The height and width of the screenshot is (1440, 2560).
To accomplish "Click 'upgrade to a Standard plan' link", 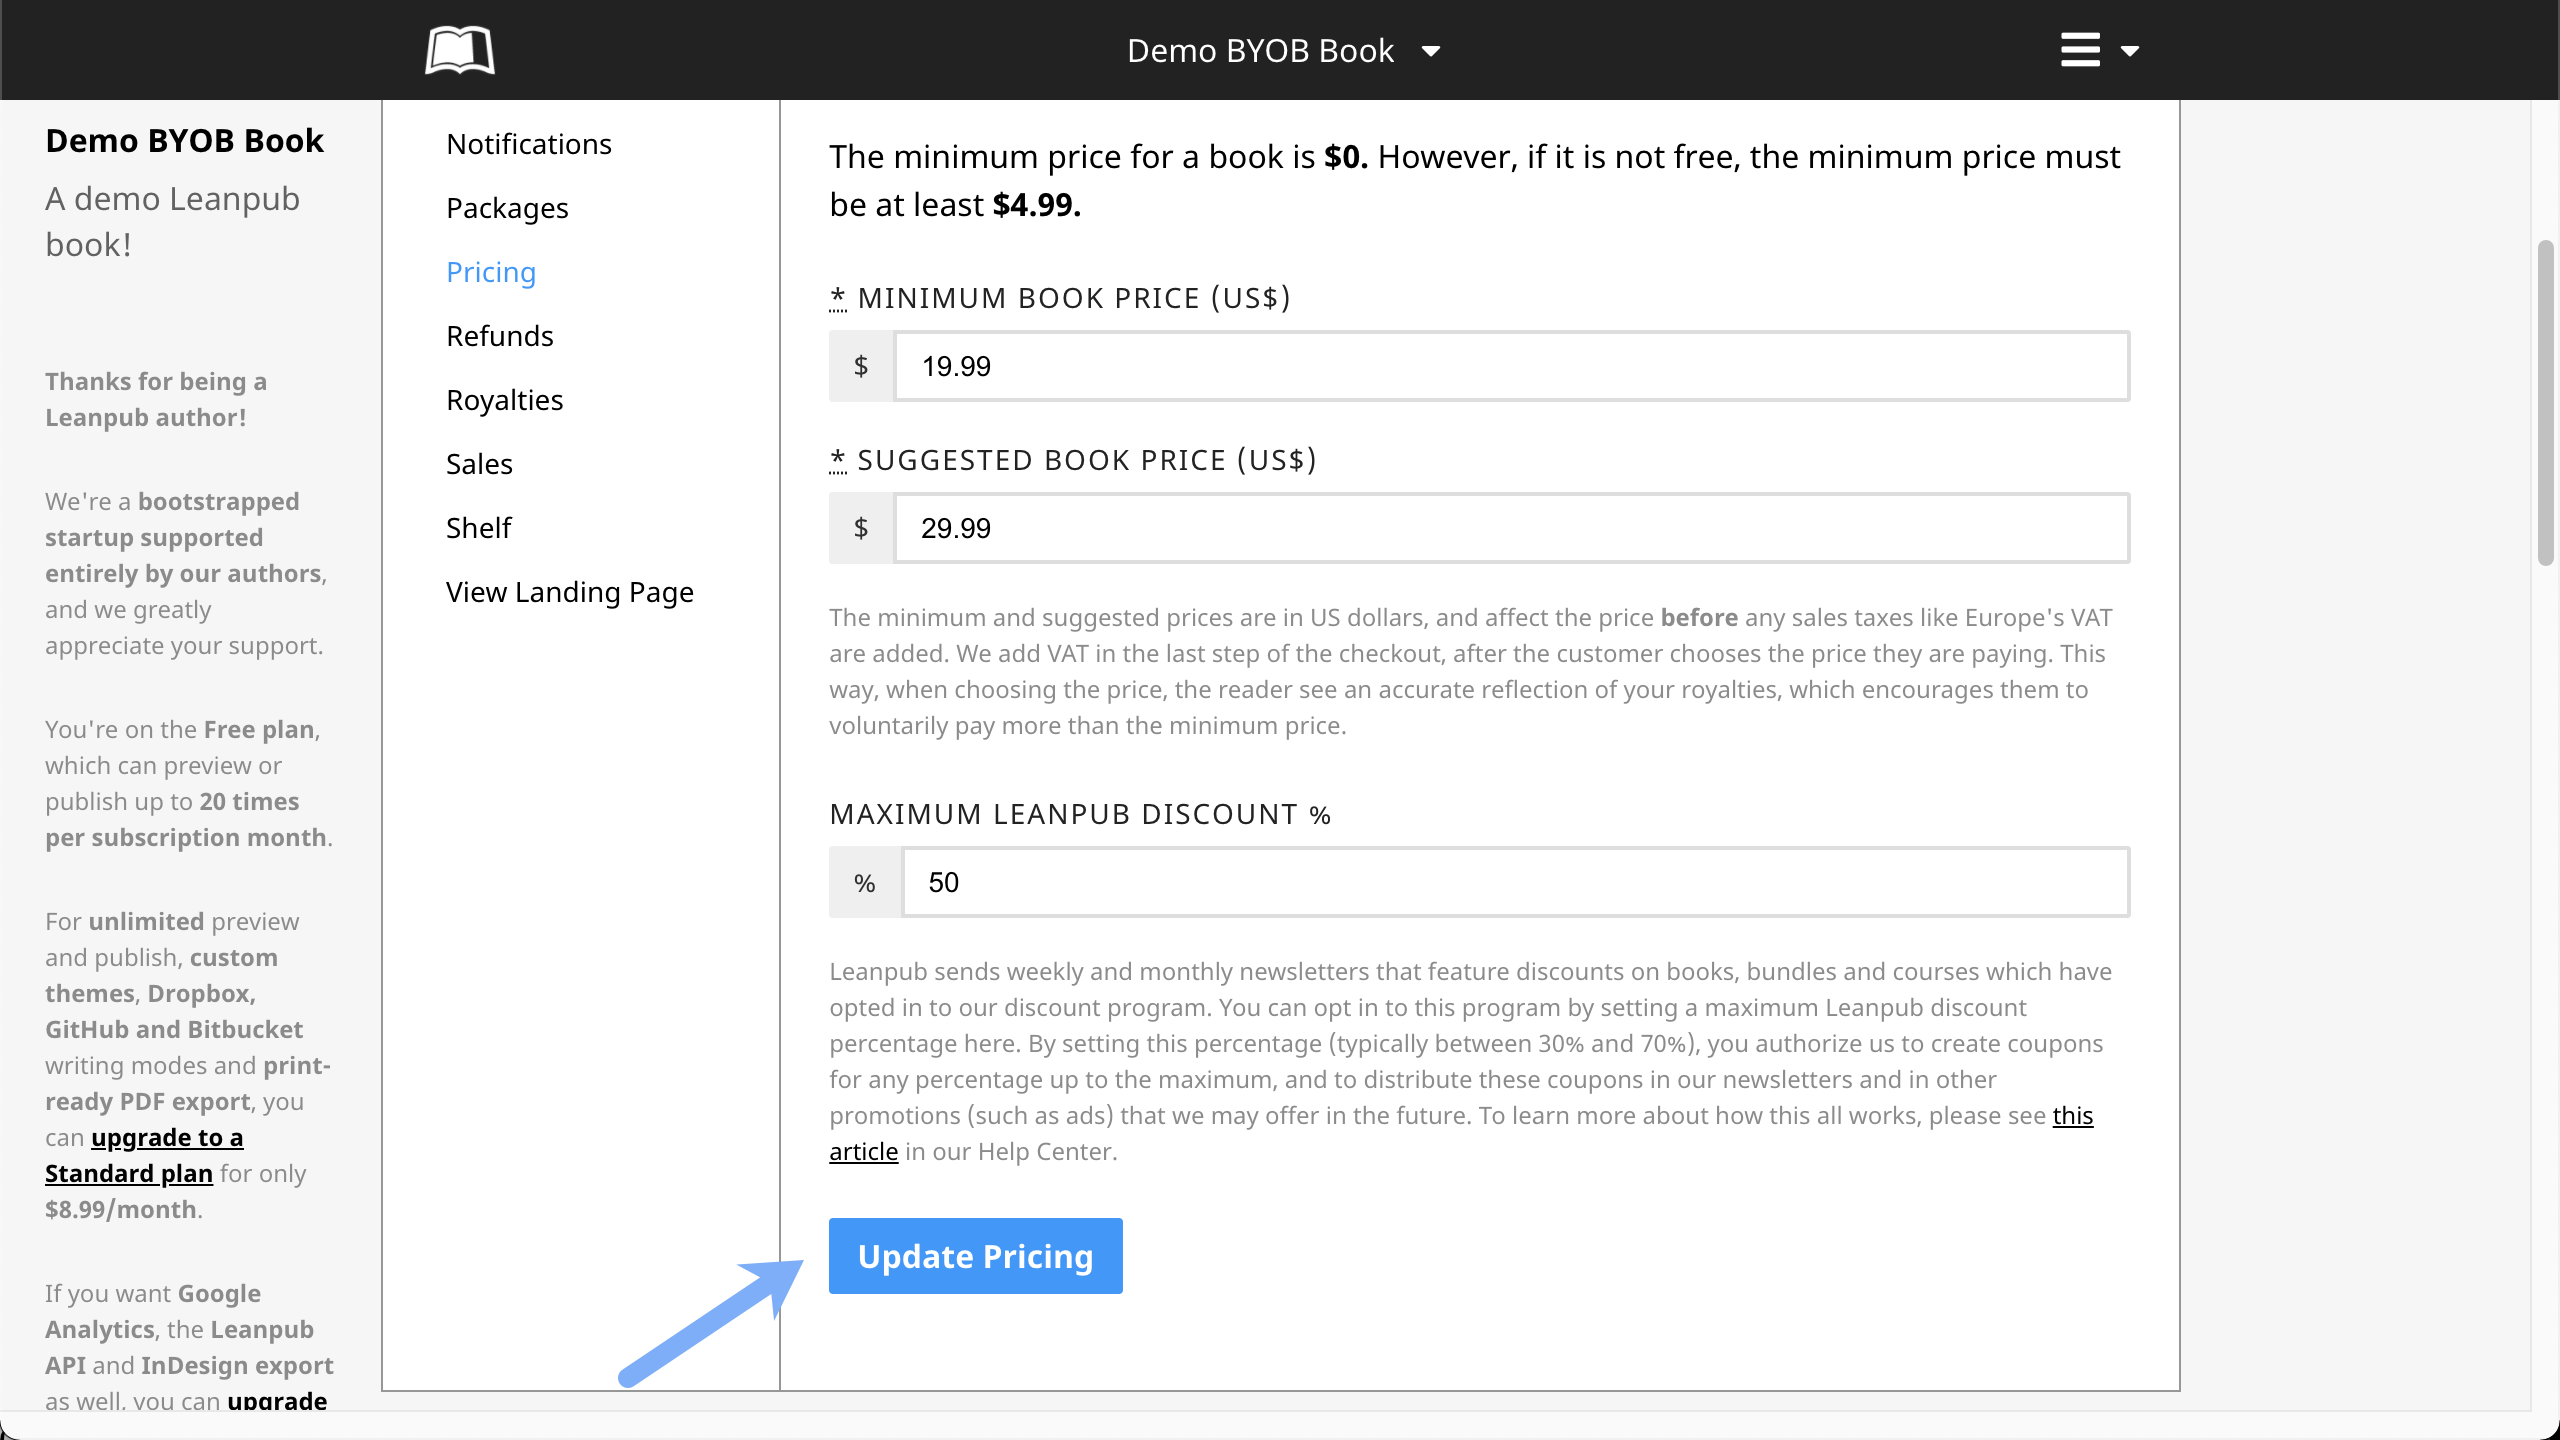I will click(166, 1138).
